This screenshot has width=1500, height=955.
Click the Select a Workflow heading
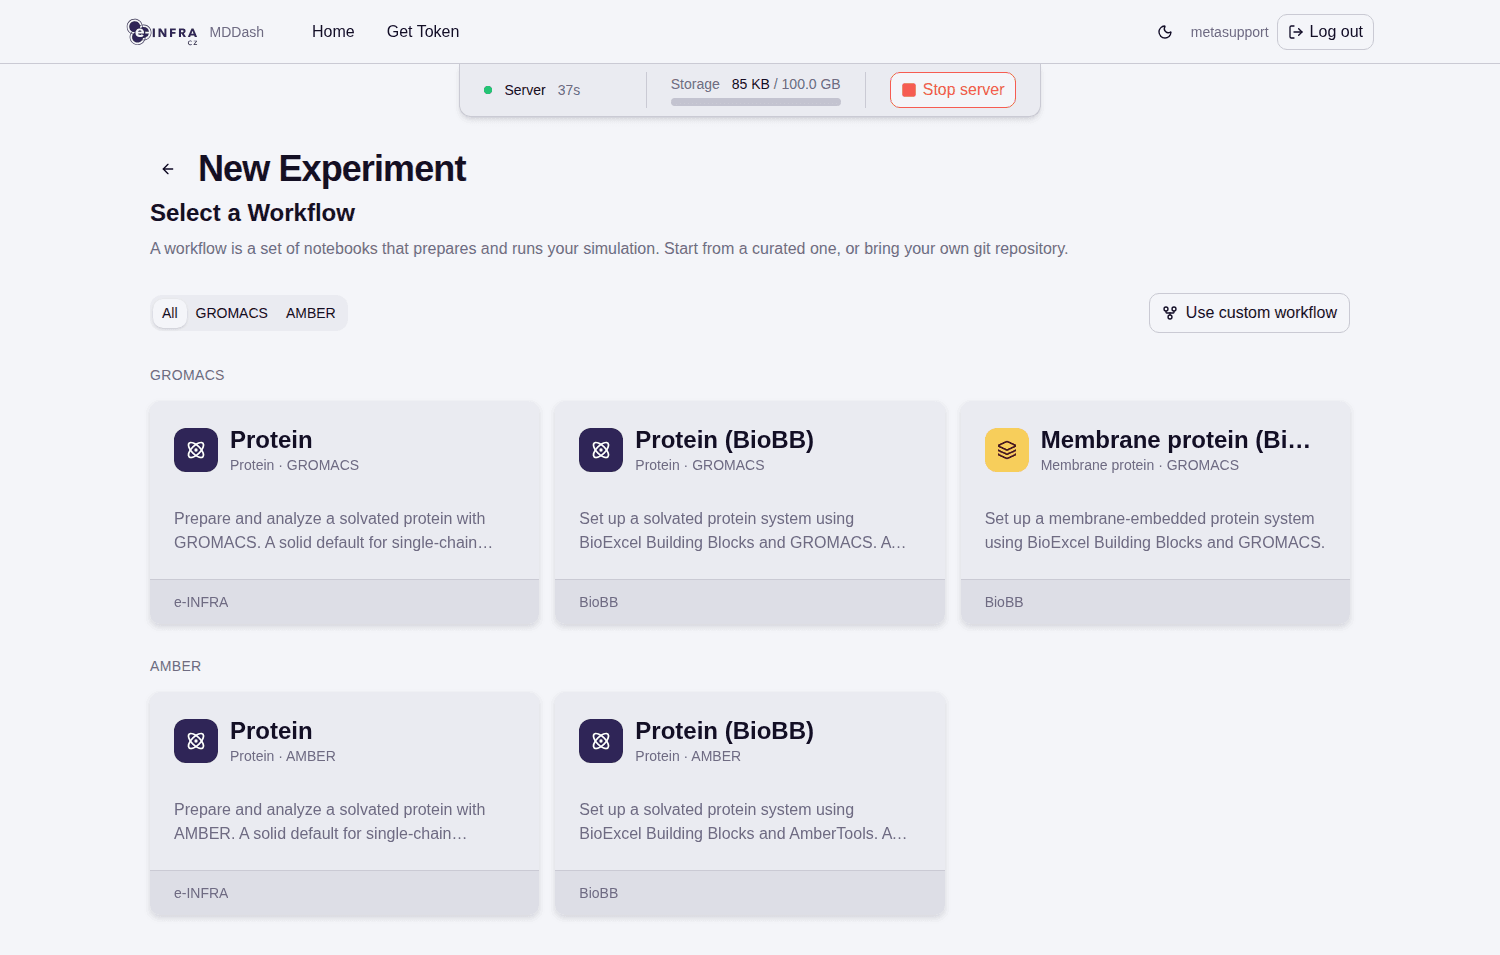pyautogui.click(x=252, y=213)
